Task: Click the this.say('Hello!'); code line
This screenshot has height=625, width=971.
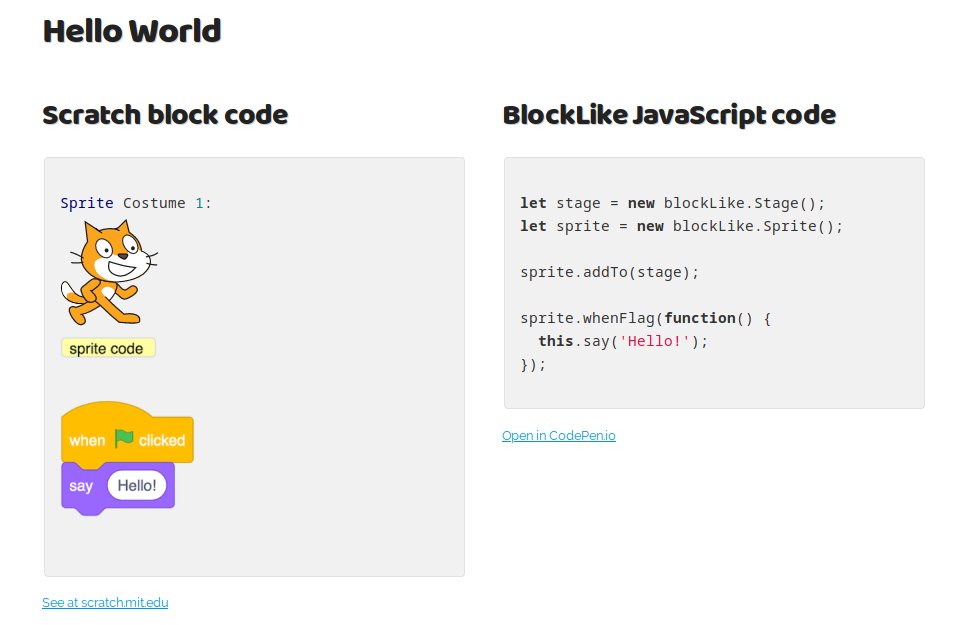Action: click(x=623, y=341)
